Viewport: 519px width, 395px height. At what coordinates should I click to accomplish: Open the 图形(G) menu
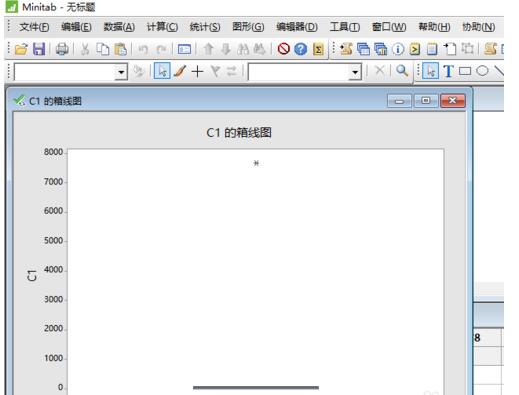pyautogui.click(x=248, y=27)
